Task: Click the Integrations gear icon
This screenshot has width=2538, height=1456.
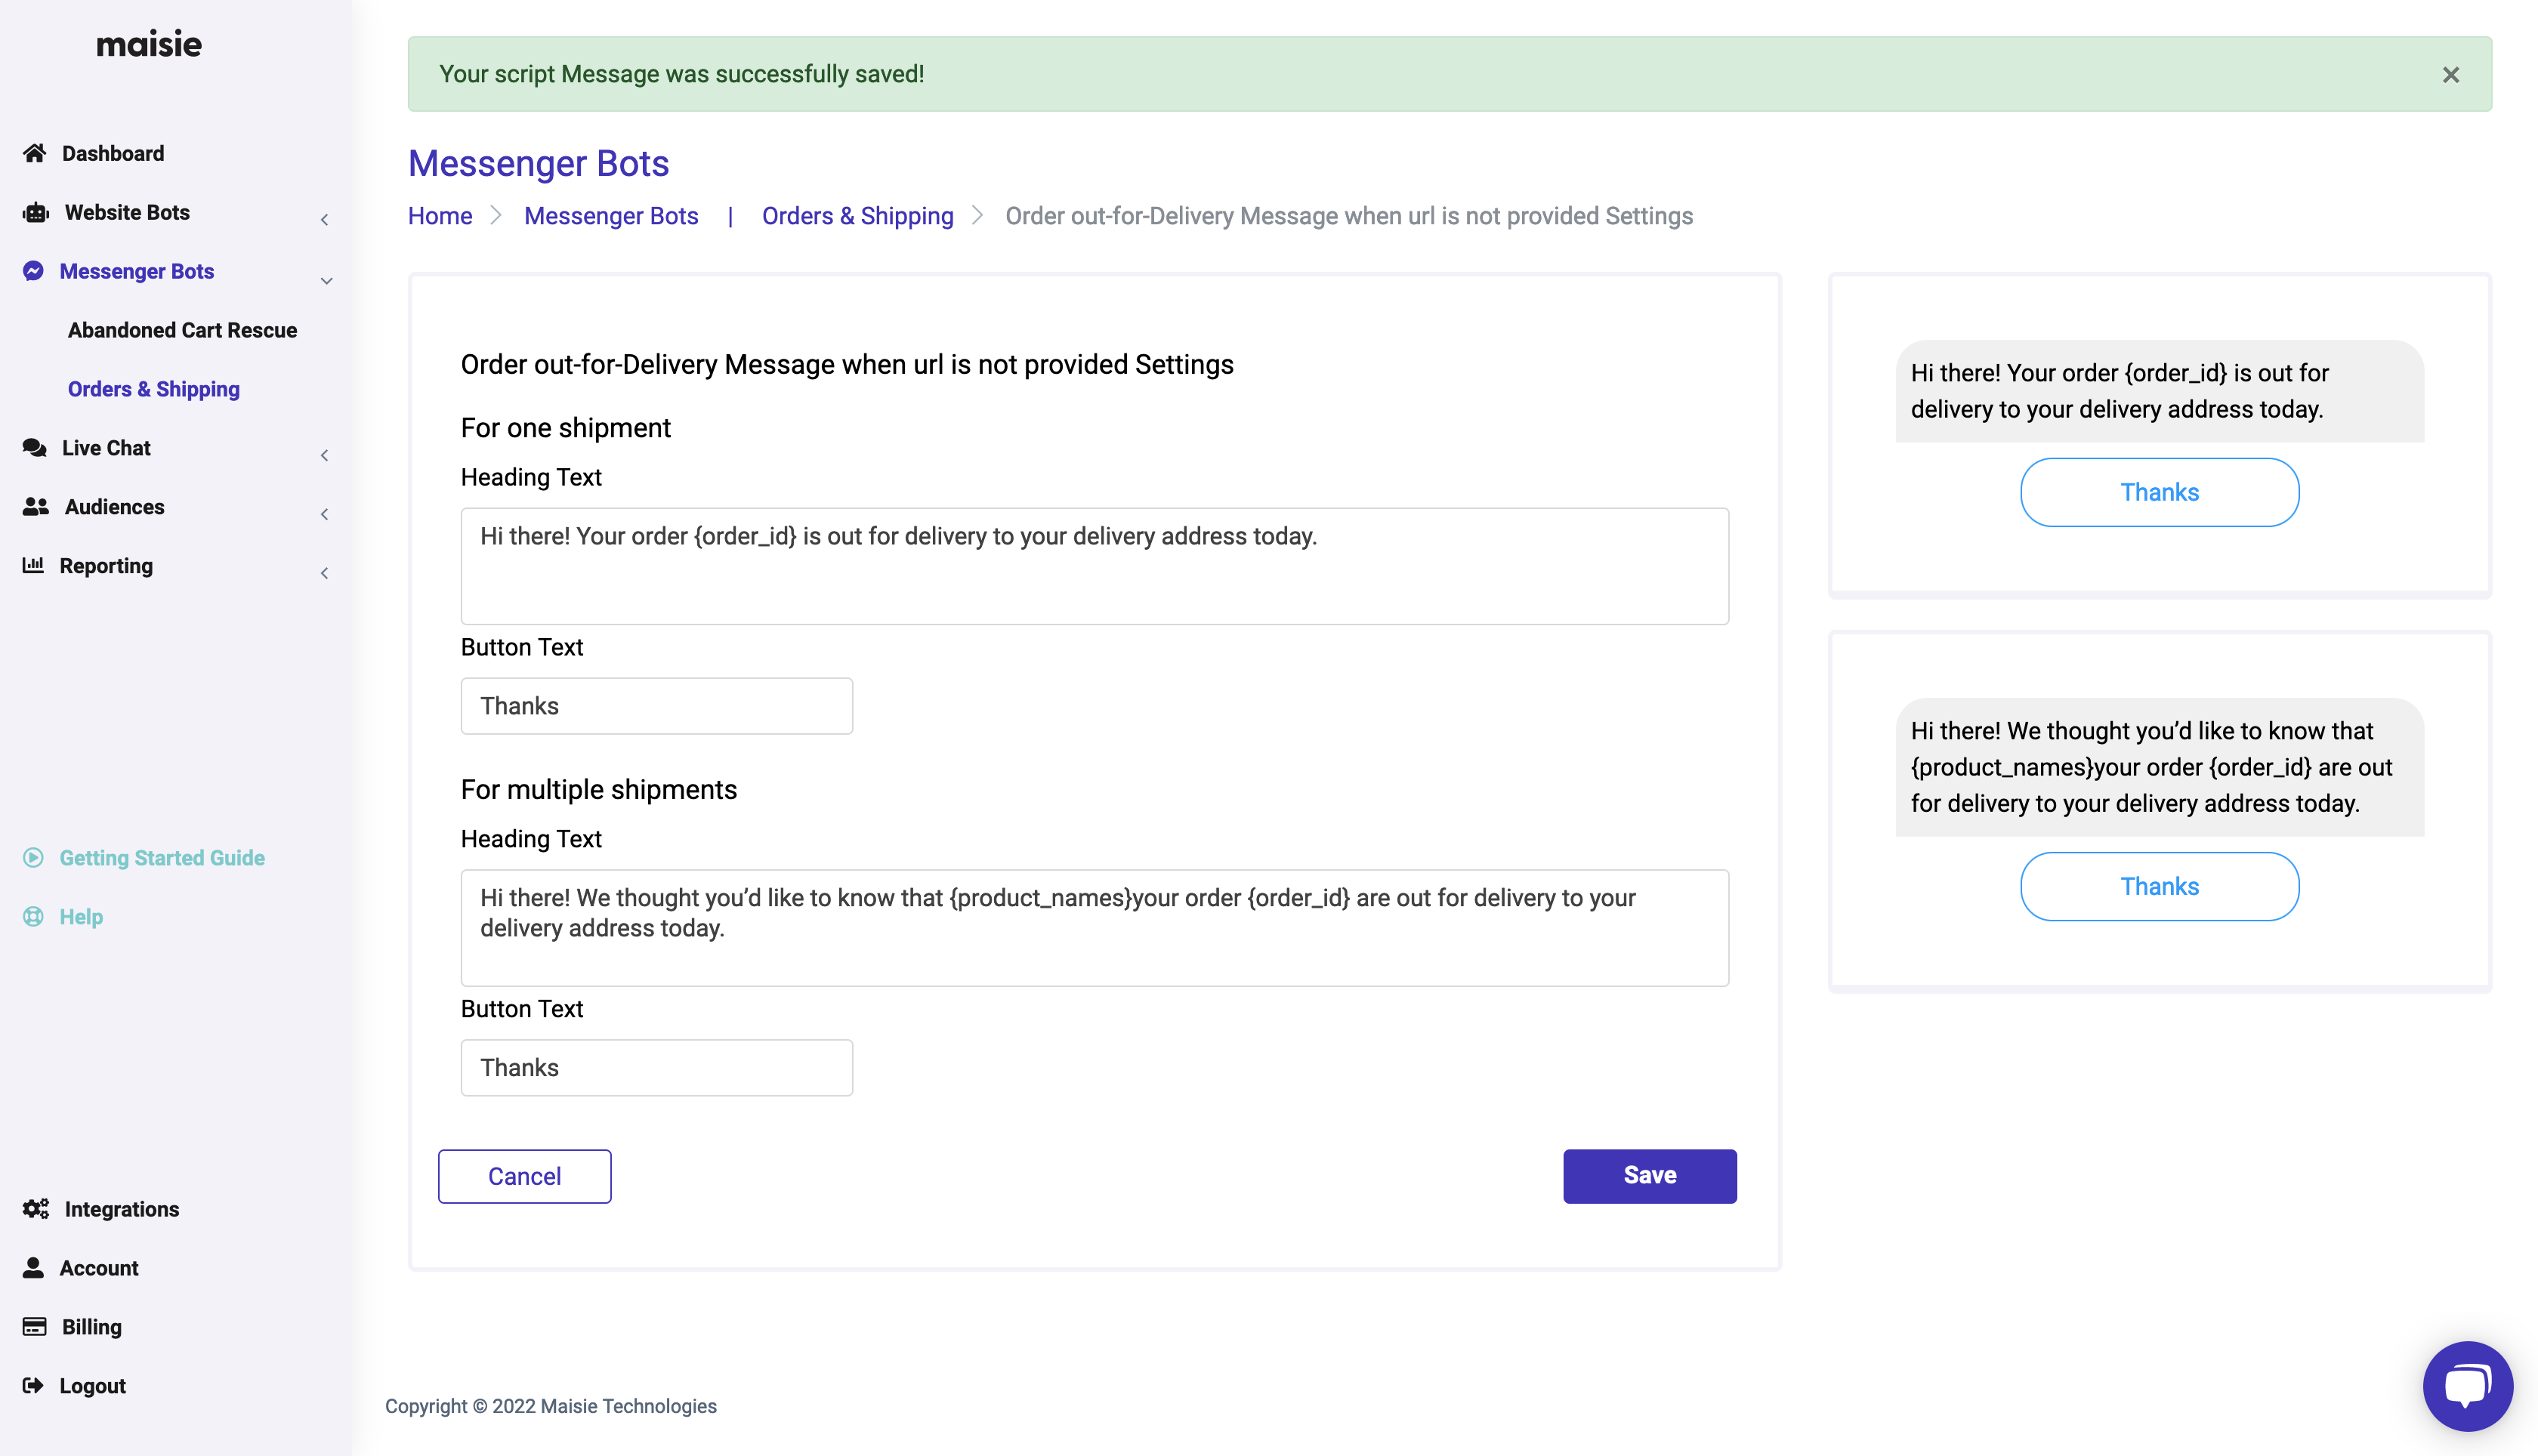Action: point(35,1208)
